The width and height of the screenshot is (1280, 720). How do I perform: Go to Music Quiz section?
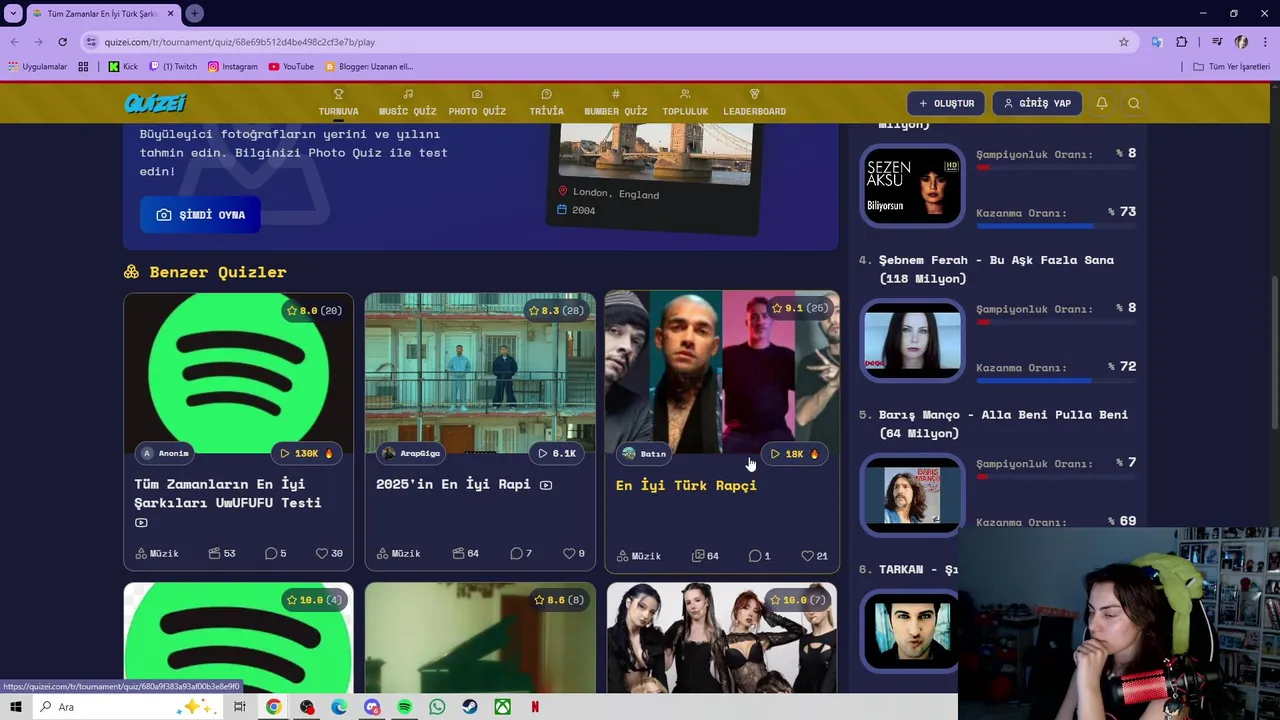(407, 103)
